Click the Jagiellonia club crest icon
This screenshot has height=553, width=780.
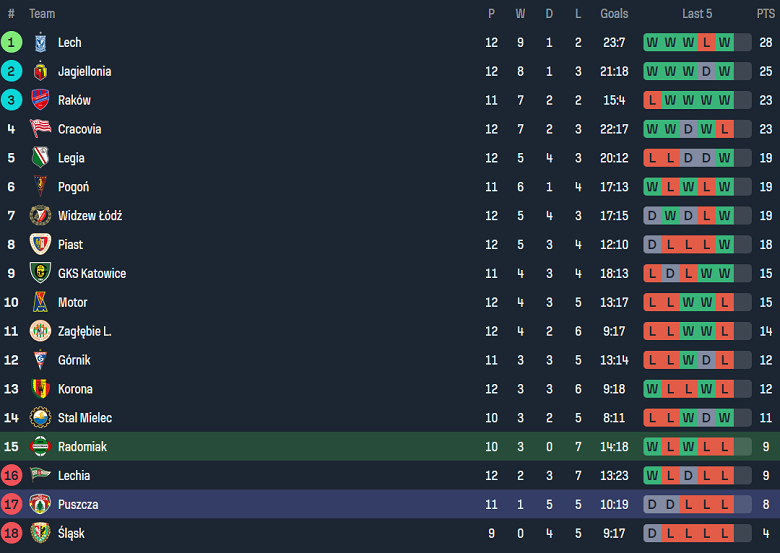click(40, 71)
